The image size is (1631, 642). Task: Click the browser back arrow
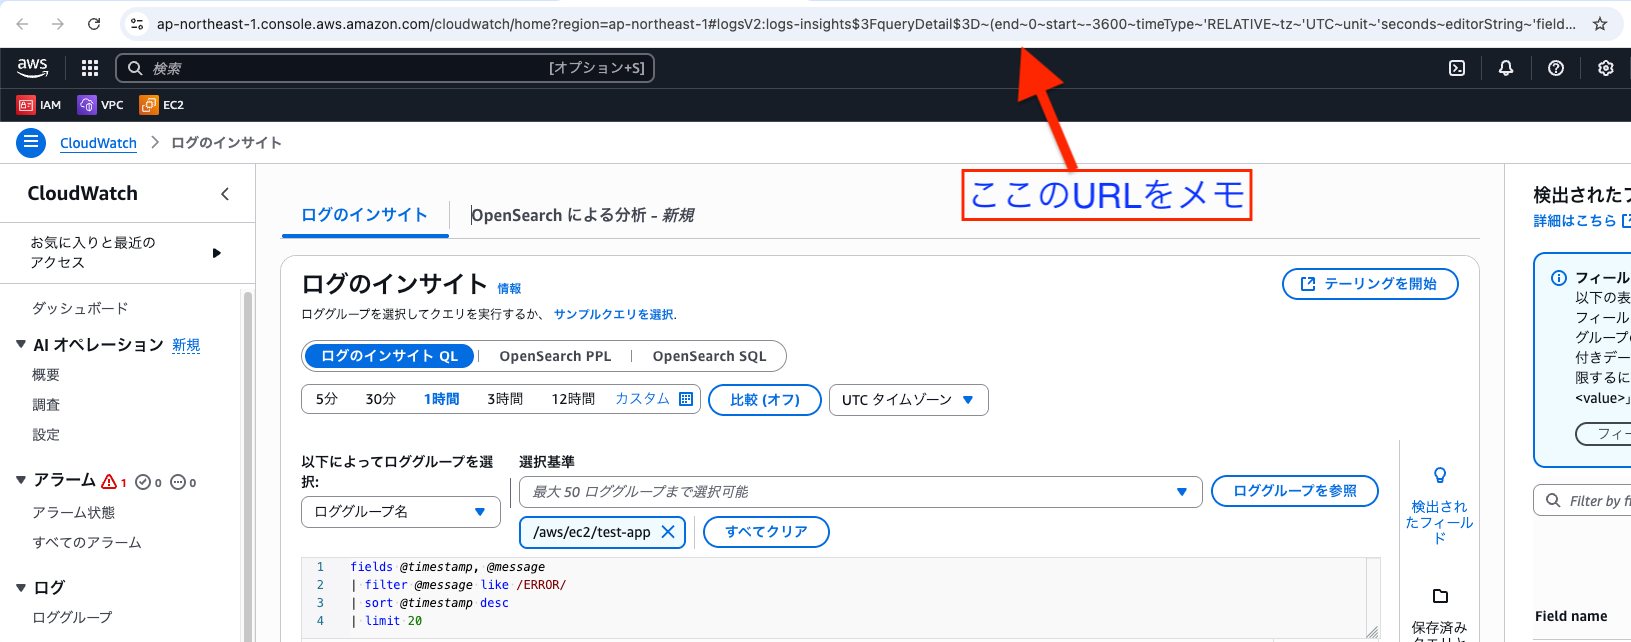[23, 24]
